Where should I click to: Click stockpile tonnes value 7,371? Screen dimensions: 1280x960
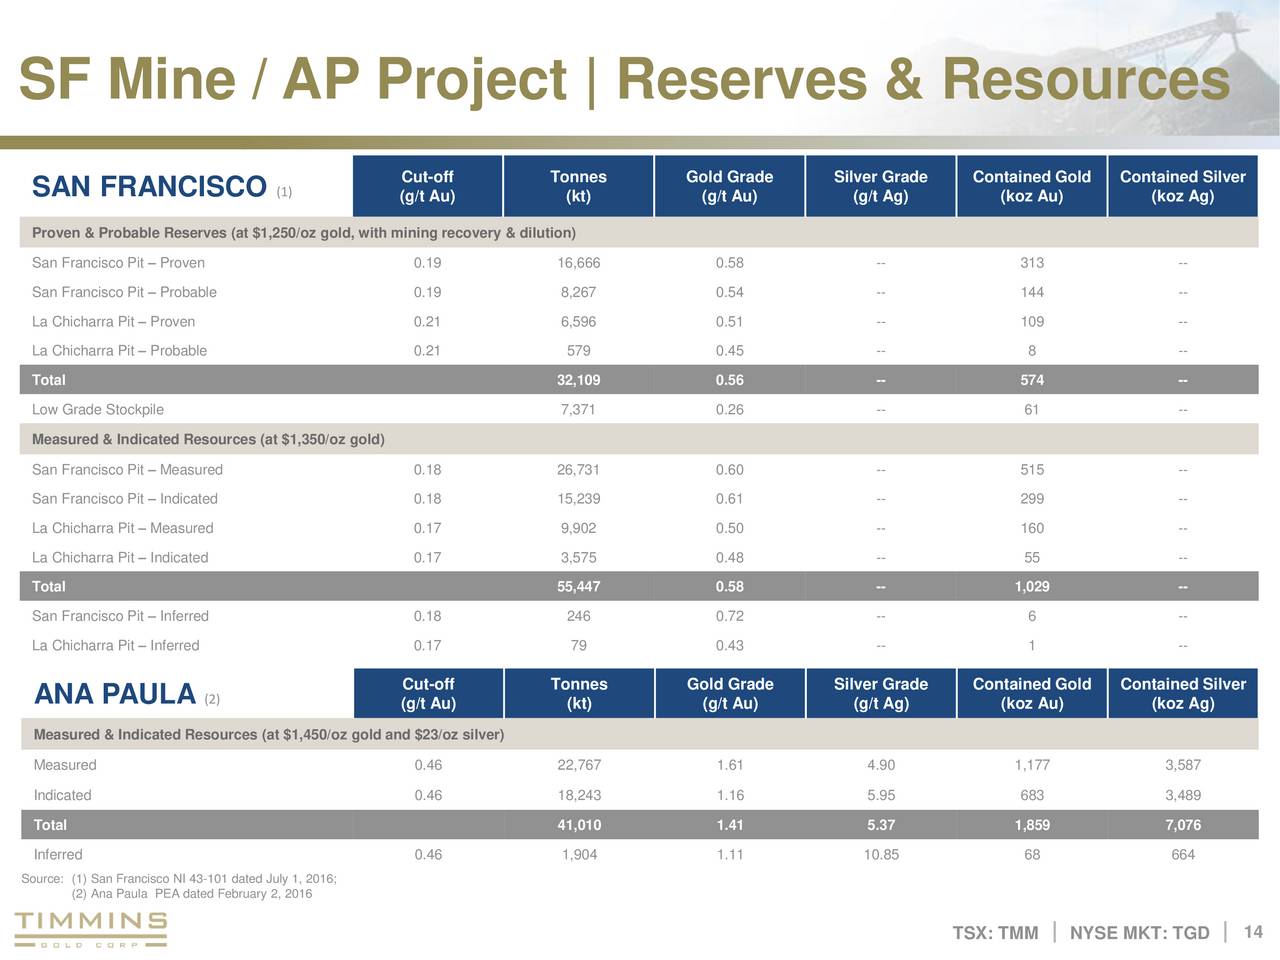tap(578, 410)
